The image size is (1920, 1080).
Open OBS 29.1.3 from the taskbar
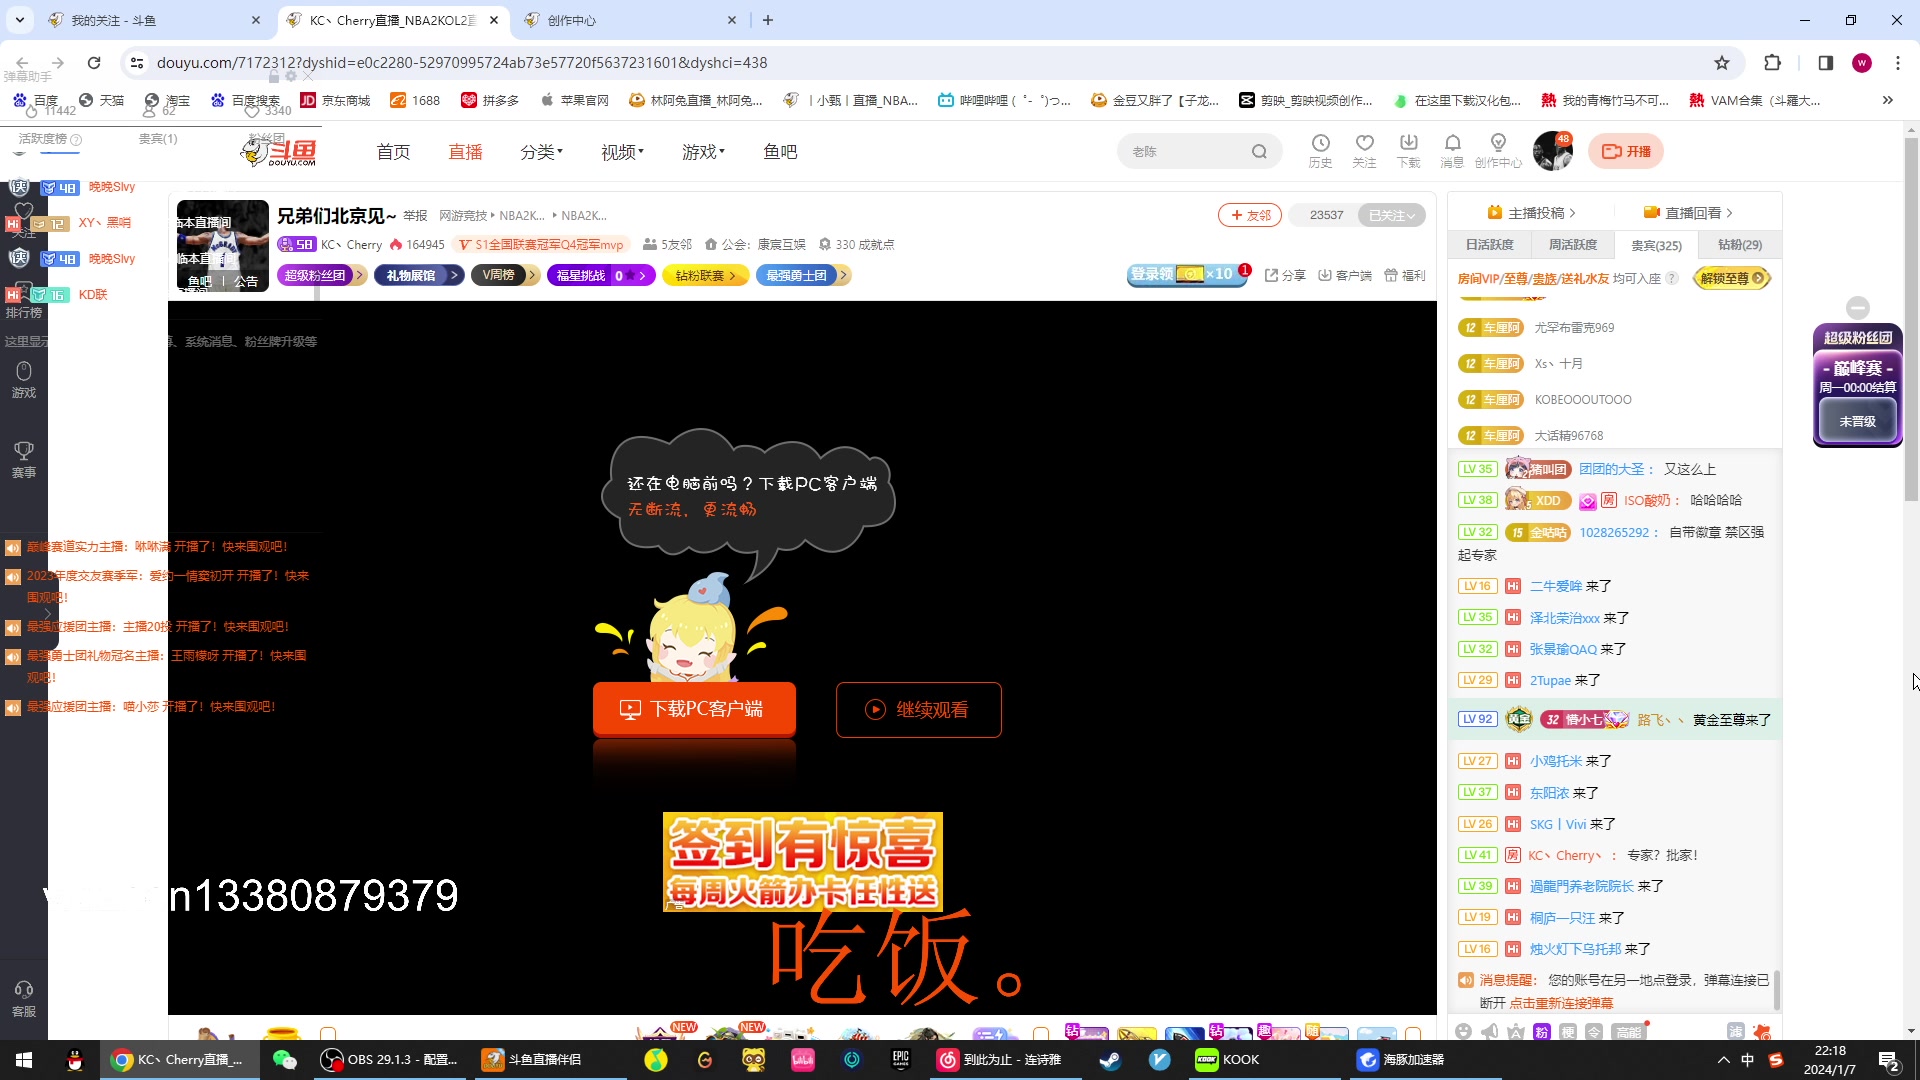tap(389, 1060)
